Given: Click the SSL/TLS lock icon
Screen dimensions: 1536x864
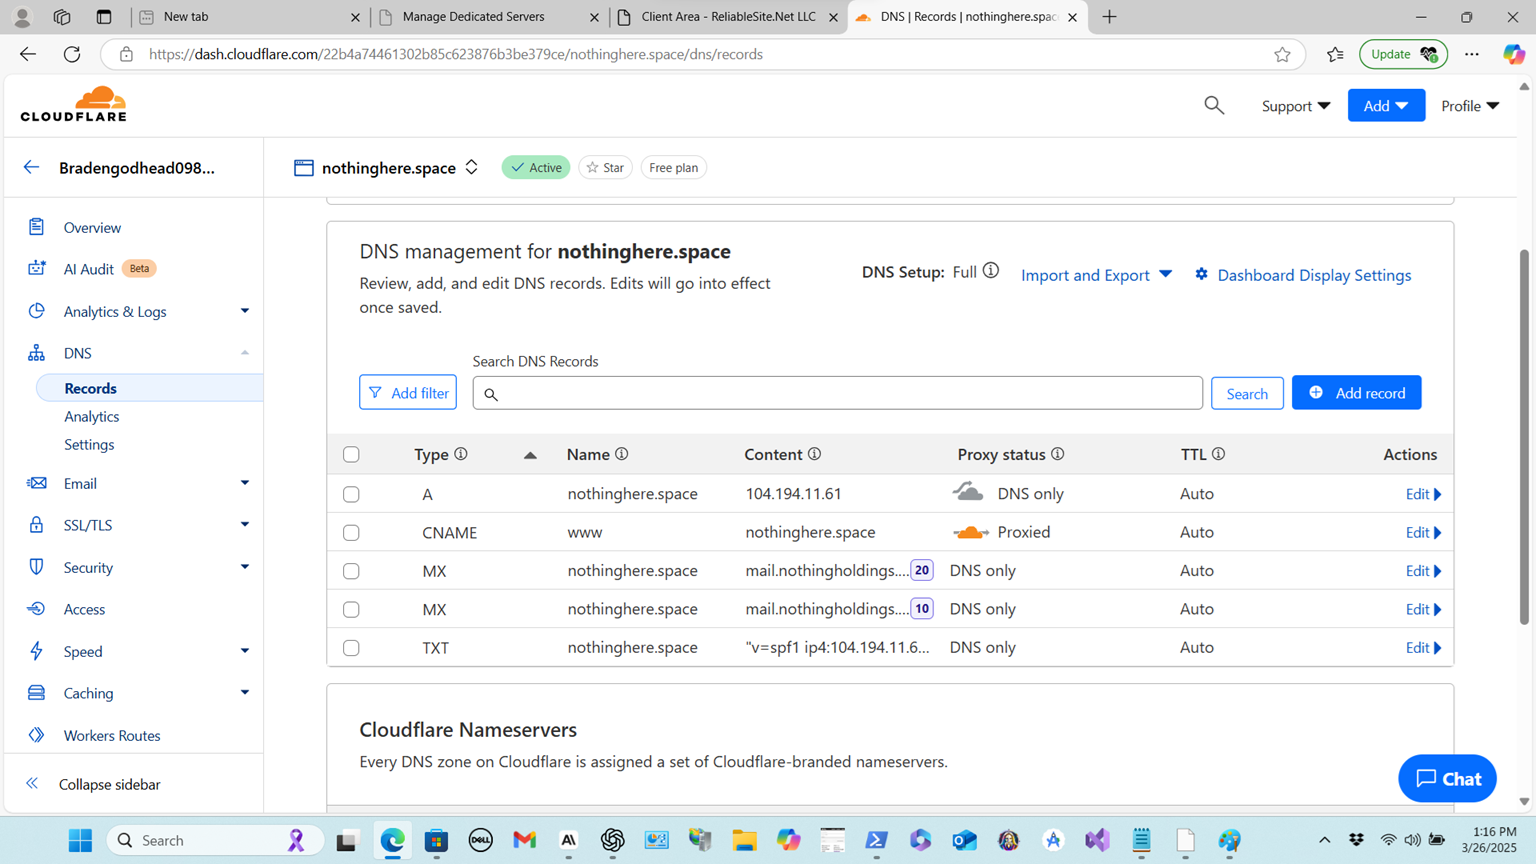Looking at the screenshot, I should point(36,525).
